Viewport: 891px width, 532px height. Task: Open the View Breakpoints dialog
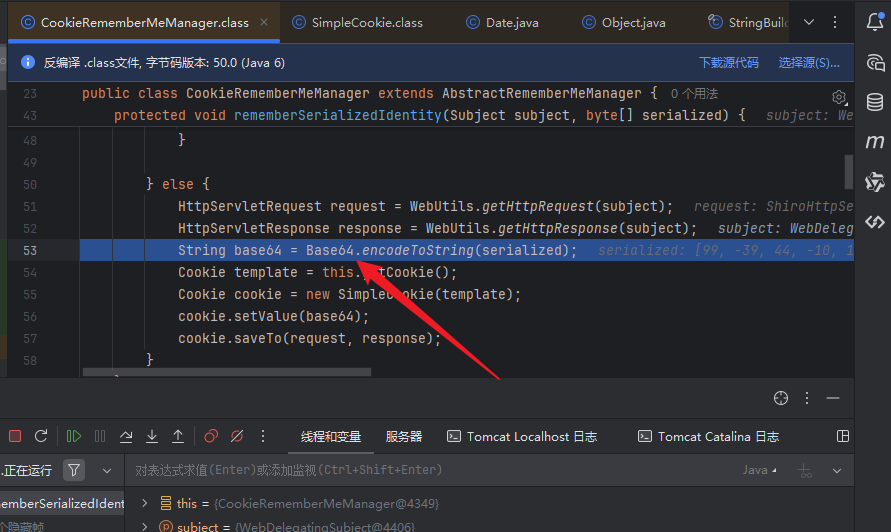[x=211, y=436]
